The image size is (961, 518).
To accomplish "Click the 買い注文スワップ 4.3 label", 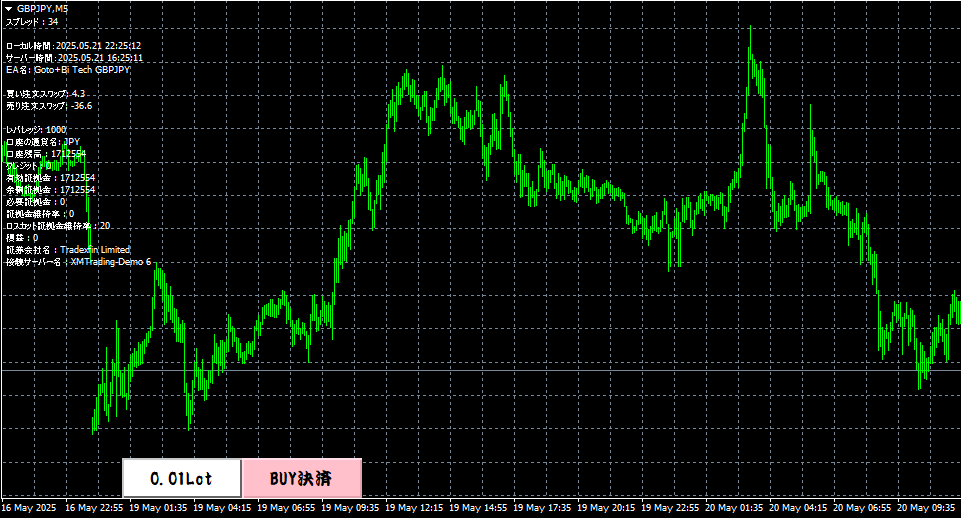I will (46, 94).
